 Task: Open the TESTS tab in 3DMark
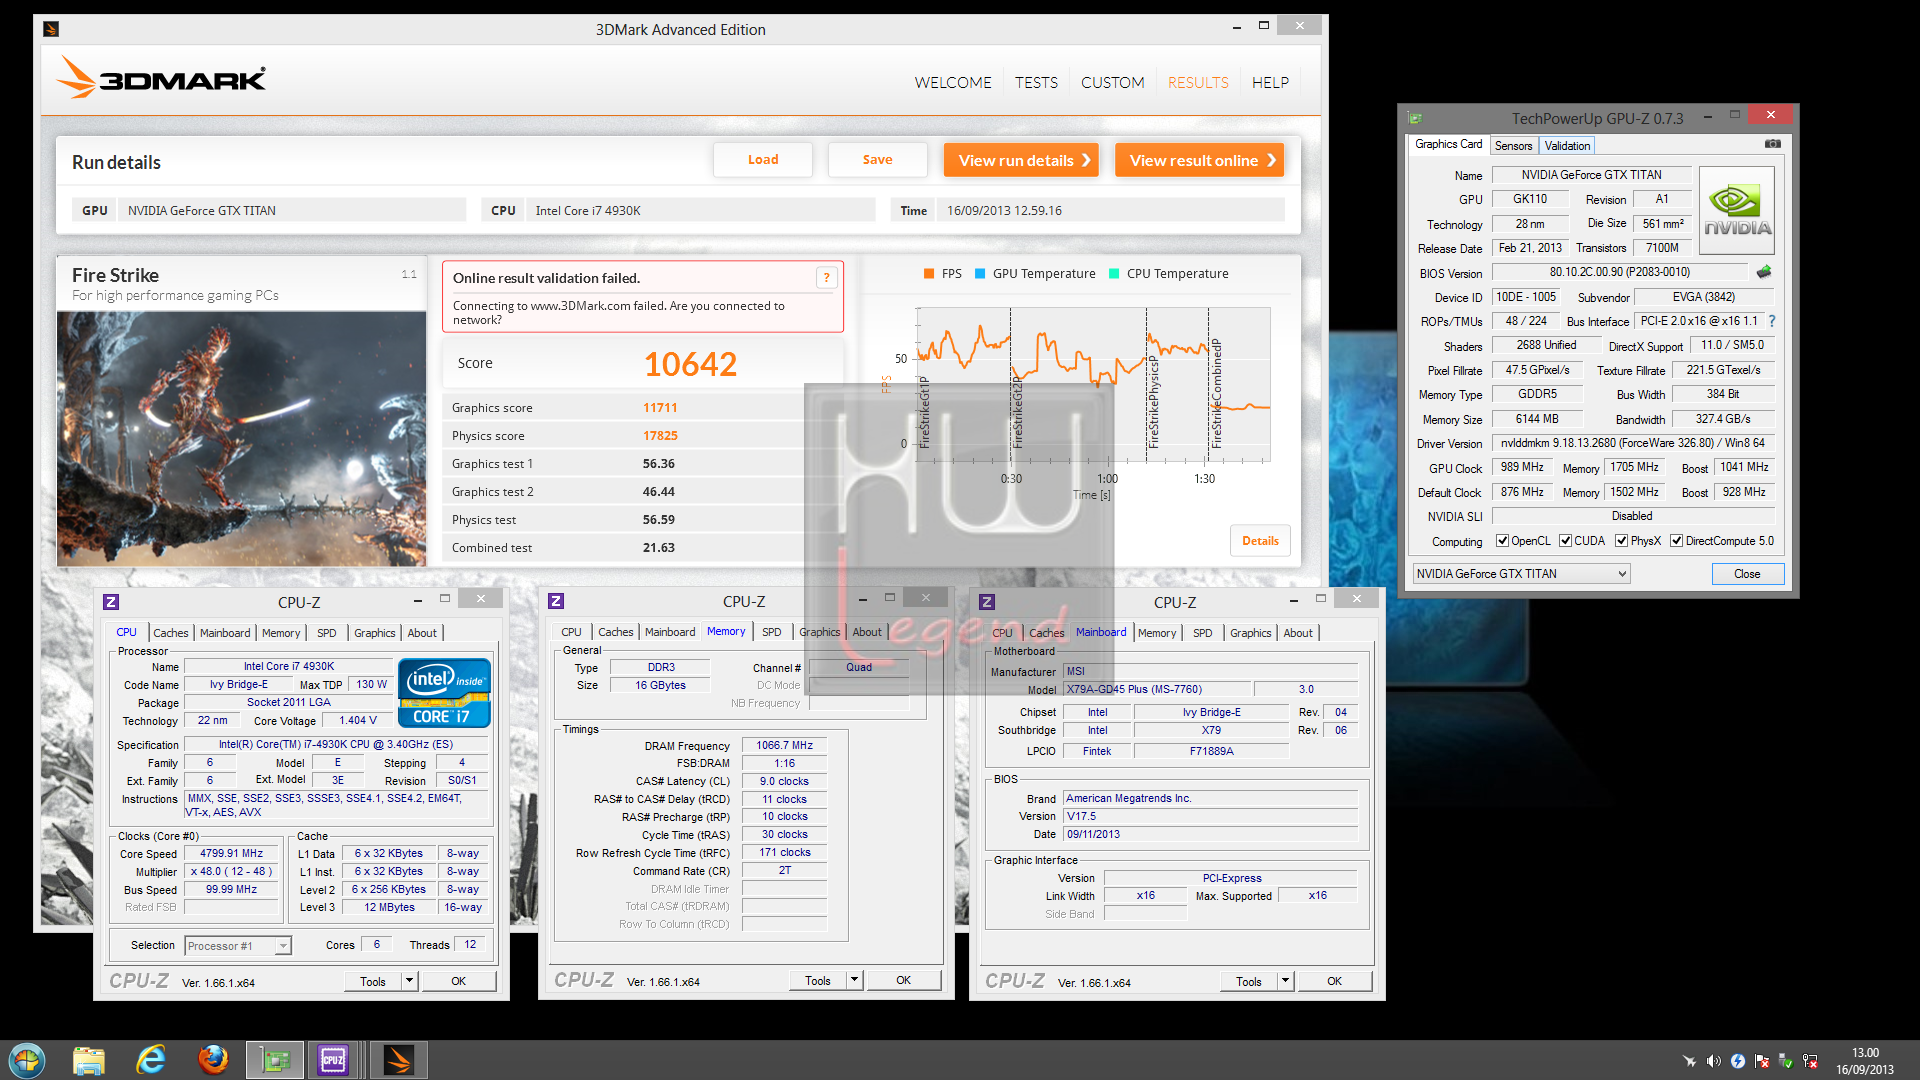point(1036,83)
